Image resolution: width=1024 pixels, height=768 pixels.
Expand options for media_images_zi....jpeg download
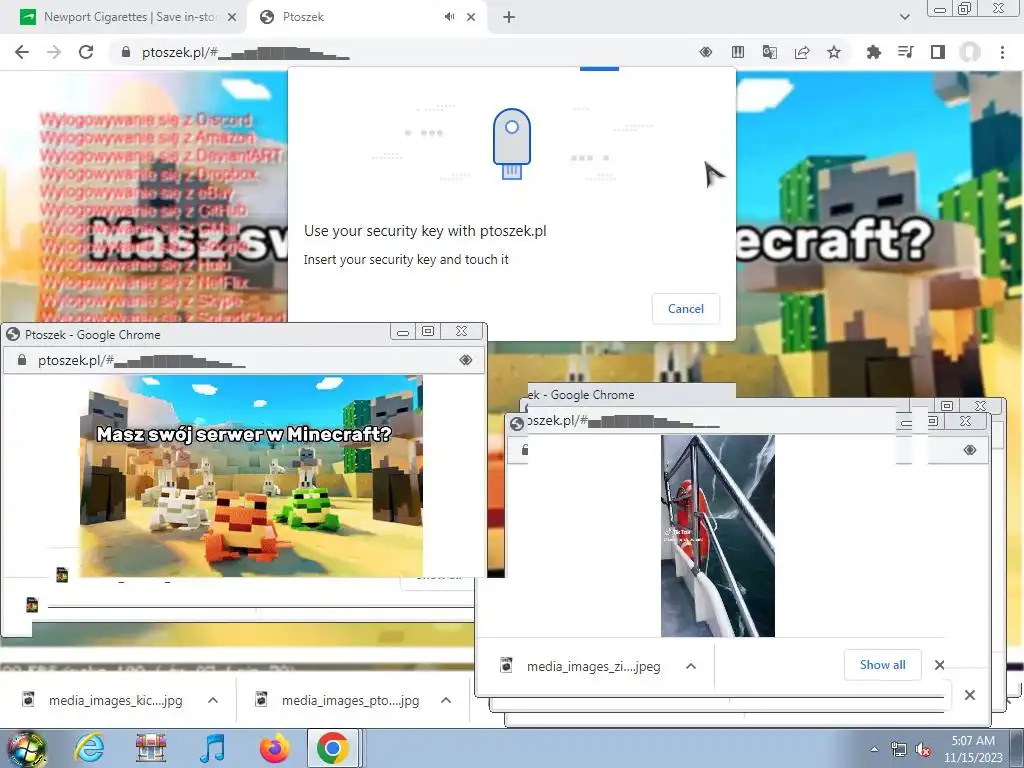pos(691,666)
